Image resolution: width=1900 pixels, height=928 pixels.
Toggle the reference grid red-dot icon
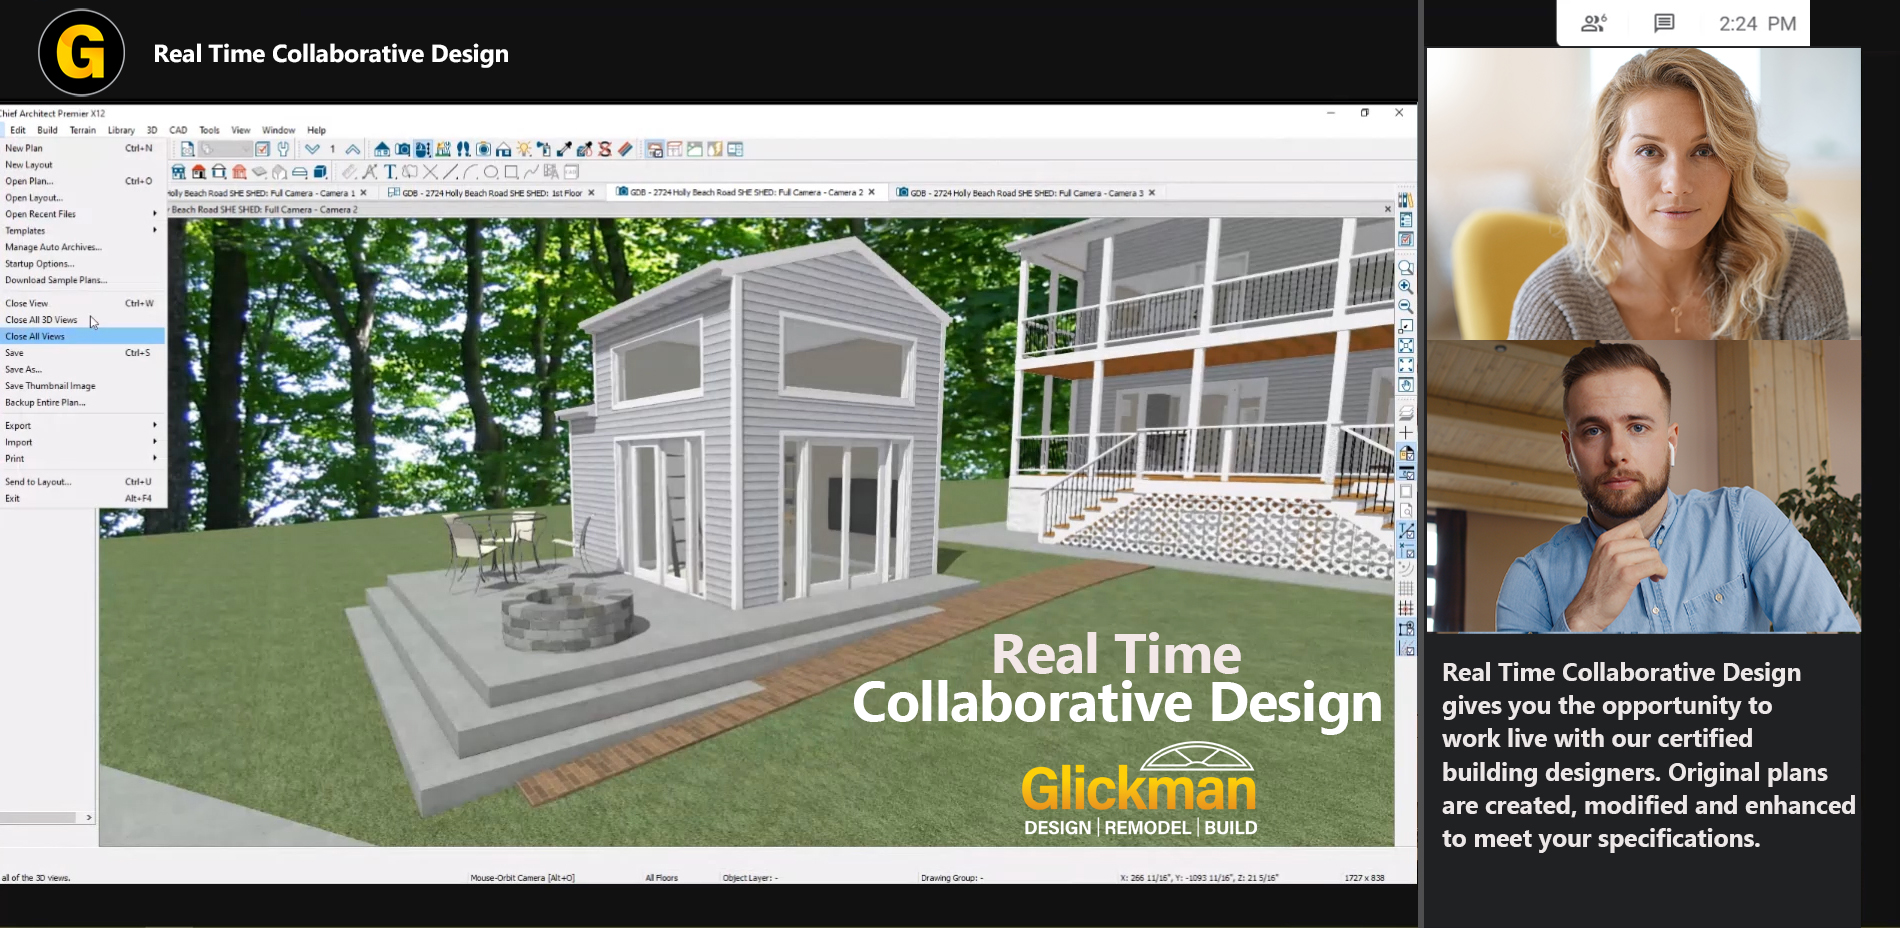click(x=1405, y=608)
